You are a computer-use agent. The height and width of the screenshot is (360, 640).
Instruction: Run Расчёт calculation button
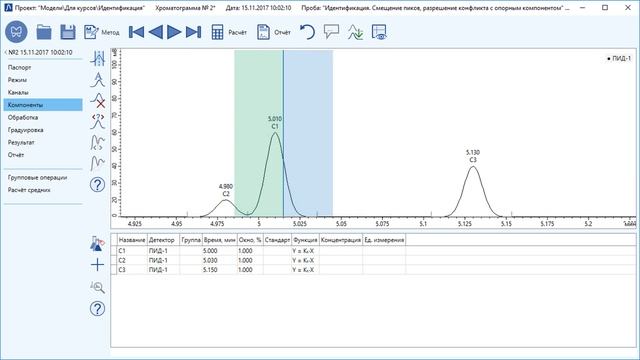(x=229, y=32)
